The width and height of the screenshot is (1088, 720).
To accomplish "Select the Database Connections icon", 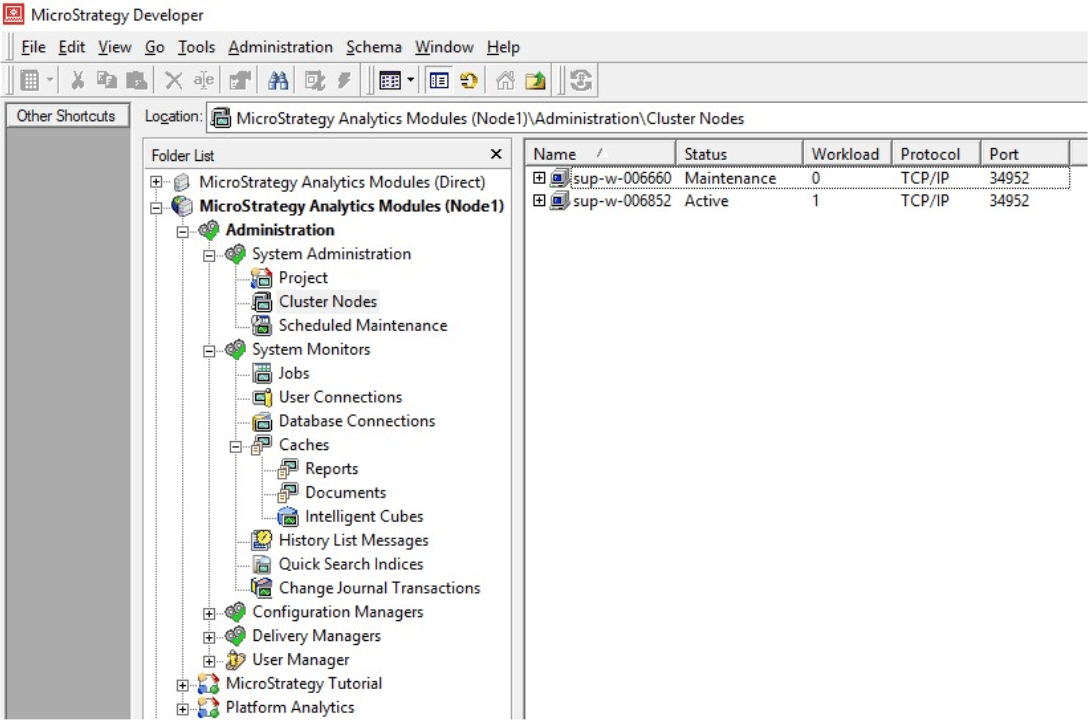I will [262, 421].
